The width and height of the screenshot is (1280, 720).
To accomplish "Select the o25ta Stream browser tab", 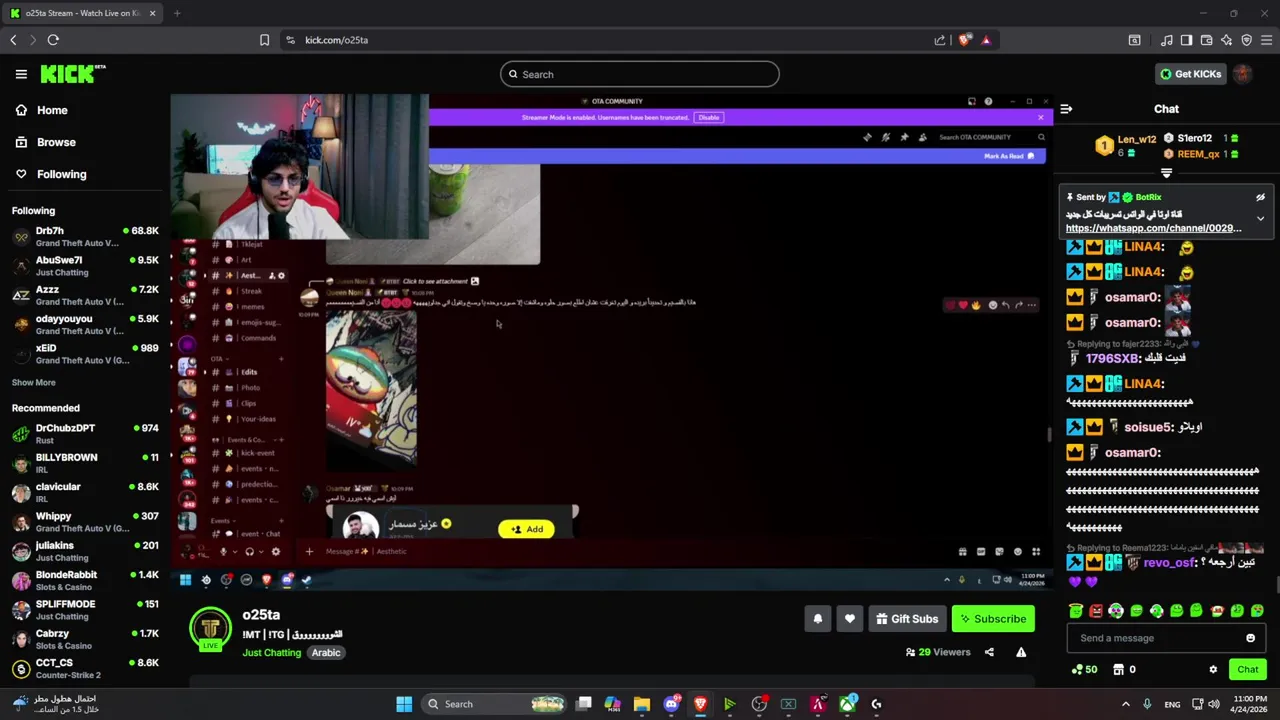I will [83, 13].
